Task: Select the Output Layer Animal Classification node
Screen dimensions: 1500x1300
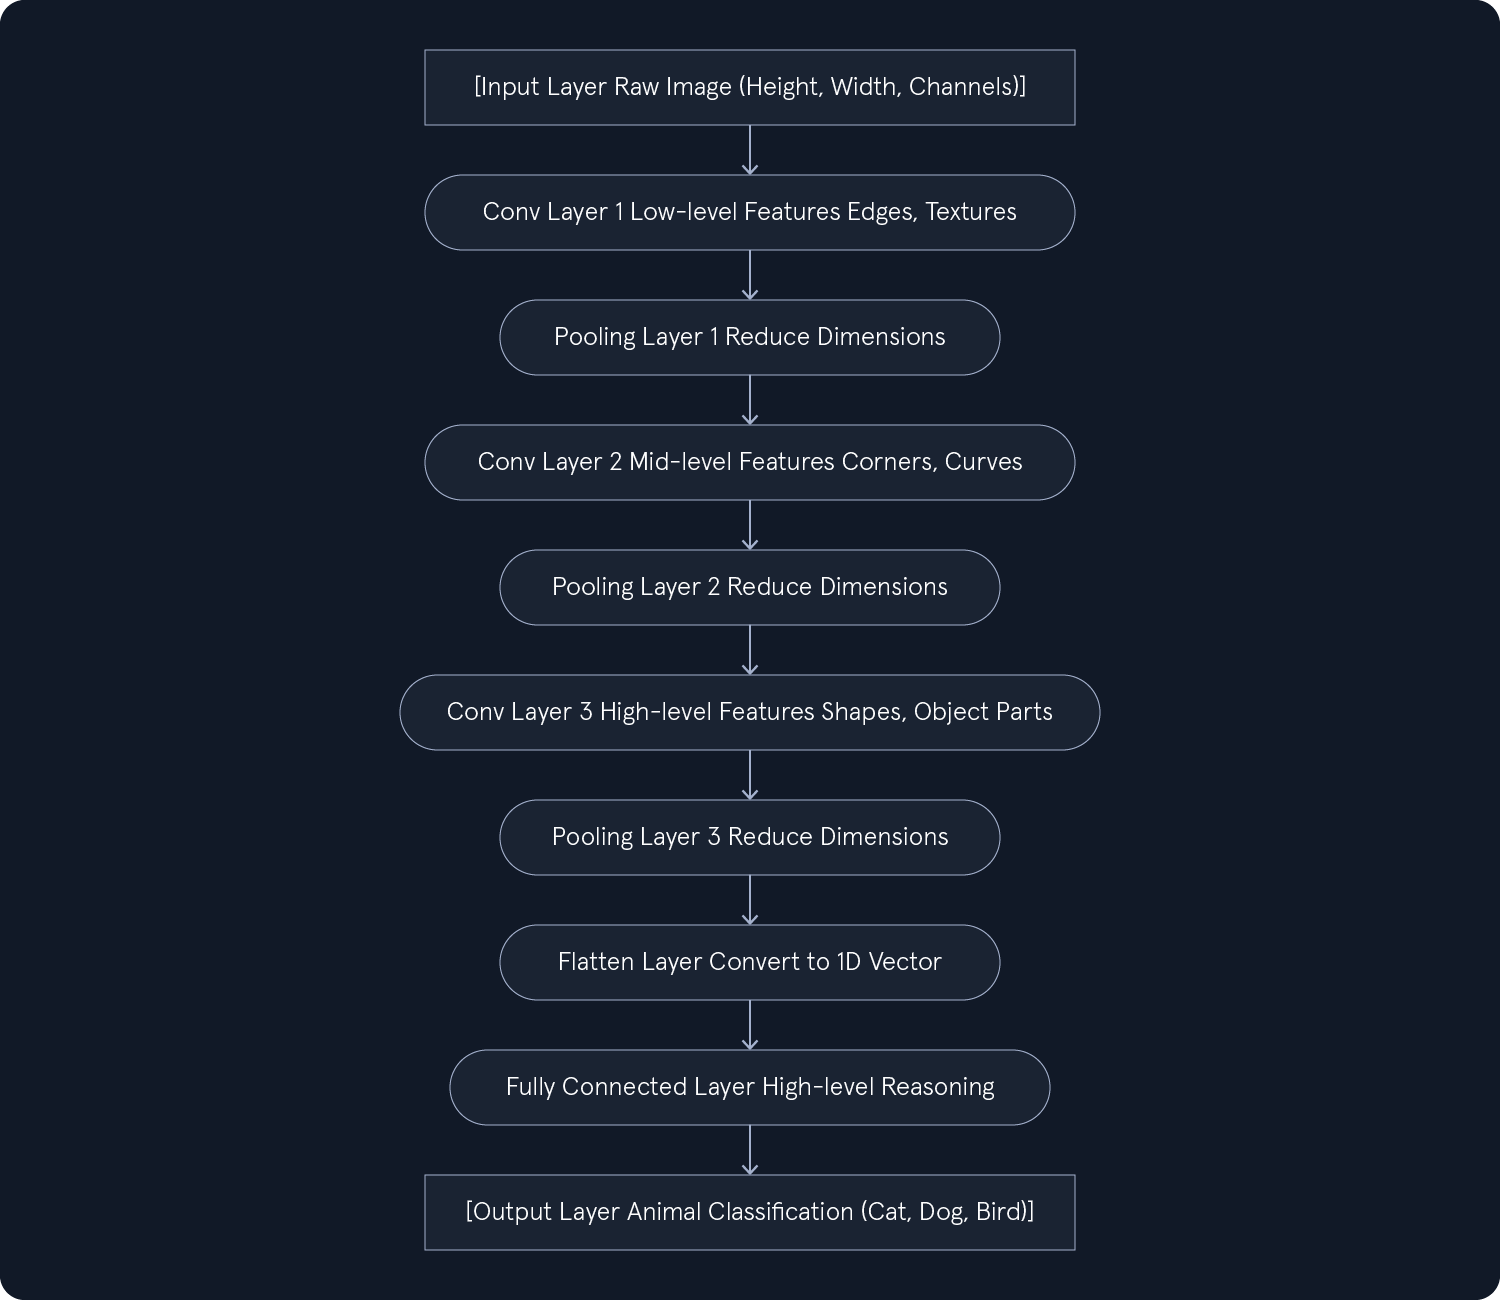Action: pos(750,1212)
